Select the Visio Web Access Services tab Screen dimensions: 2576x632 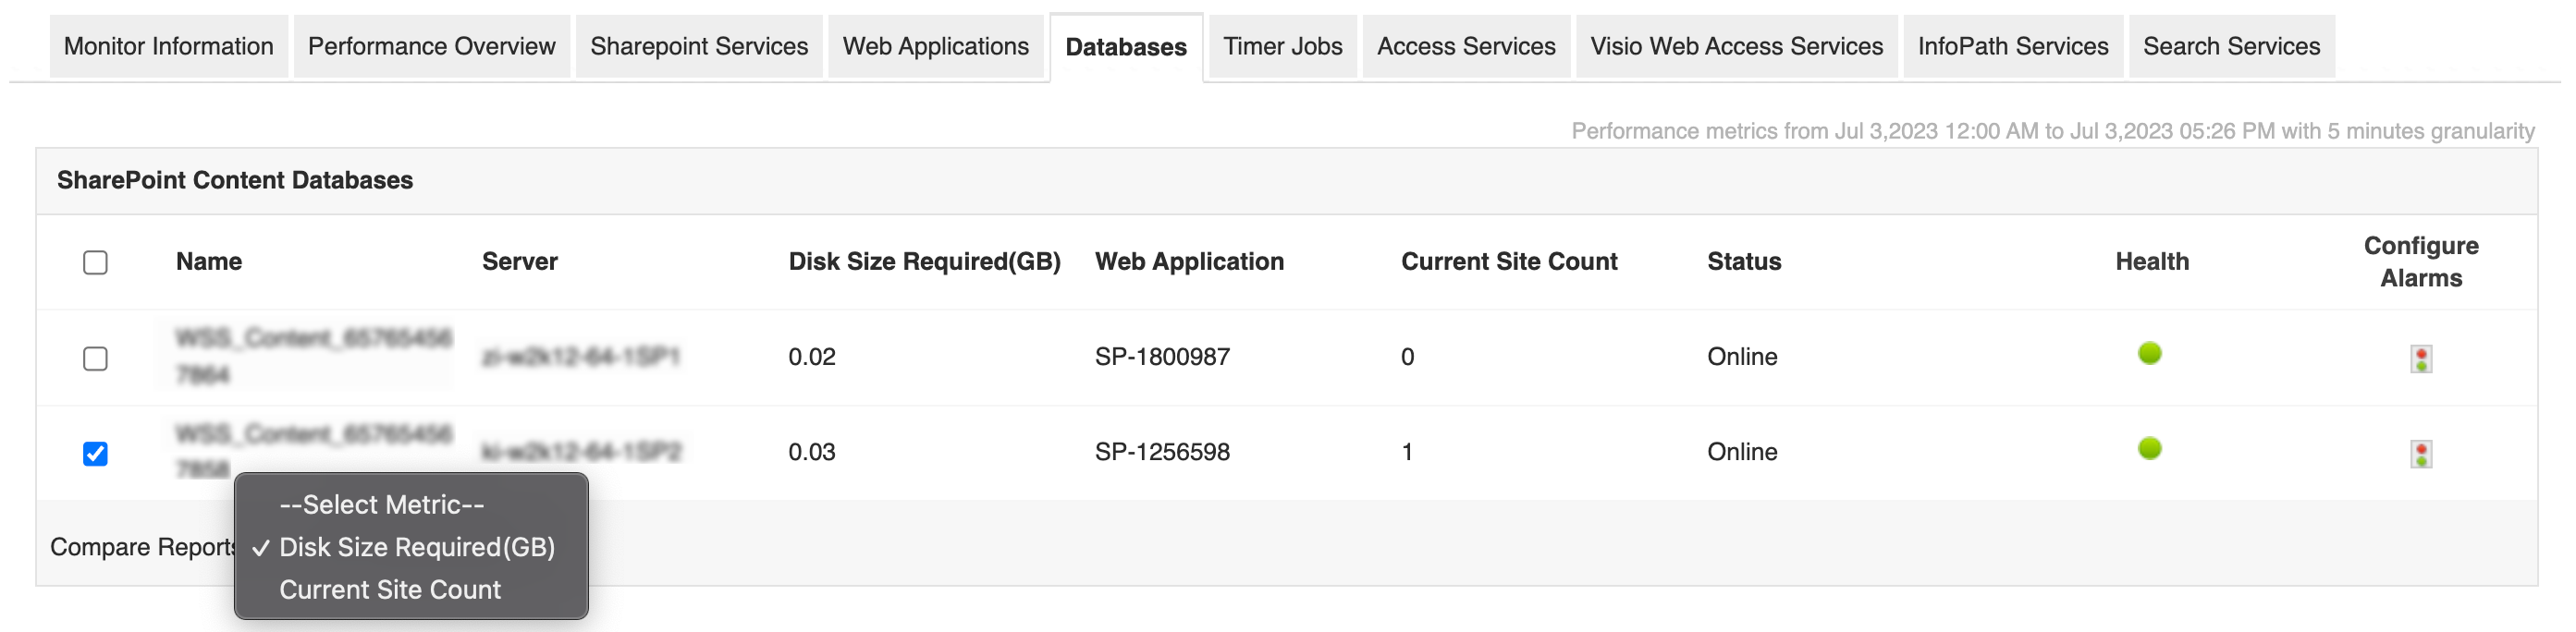pyautogui.click(x=1736, y=47)
